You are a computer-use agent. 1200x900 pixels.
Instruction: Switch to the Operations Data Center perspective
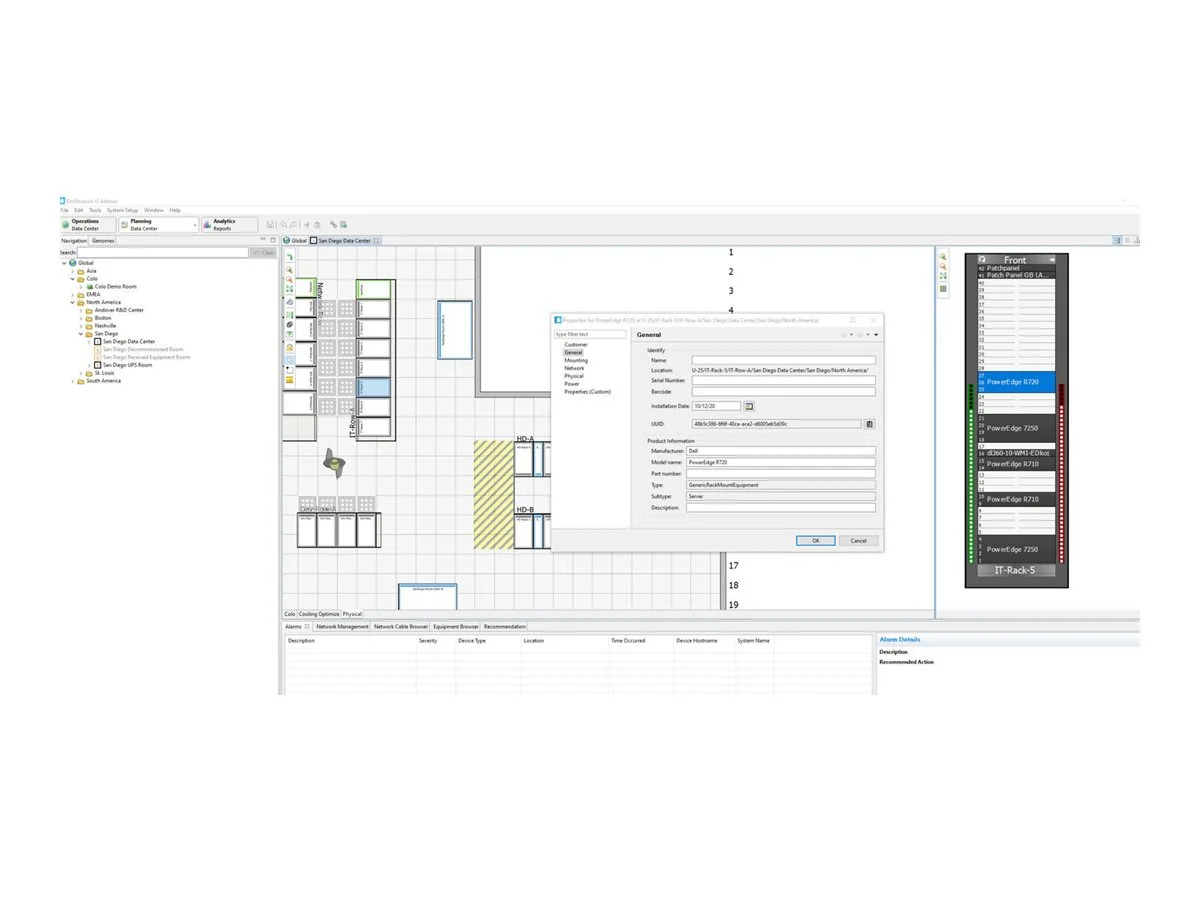pos(85,225)
